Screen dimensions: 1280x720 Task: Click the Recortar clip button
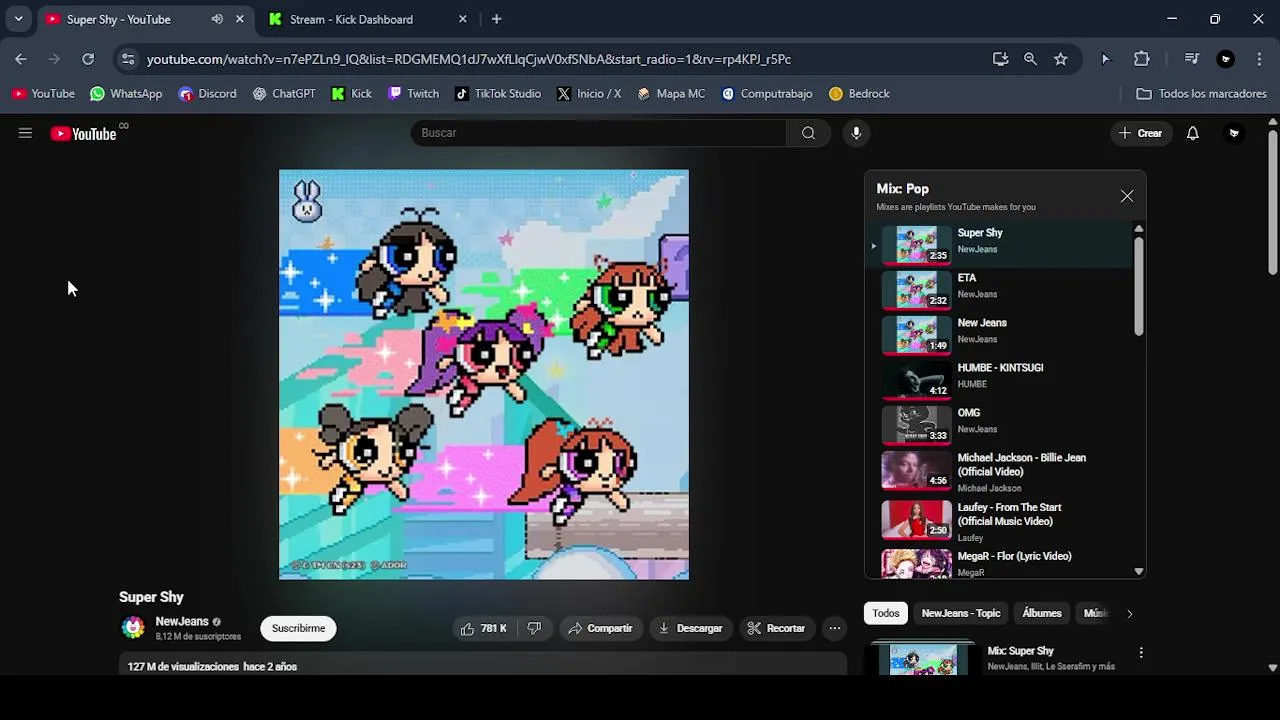pos(777,628)
